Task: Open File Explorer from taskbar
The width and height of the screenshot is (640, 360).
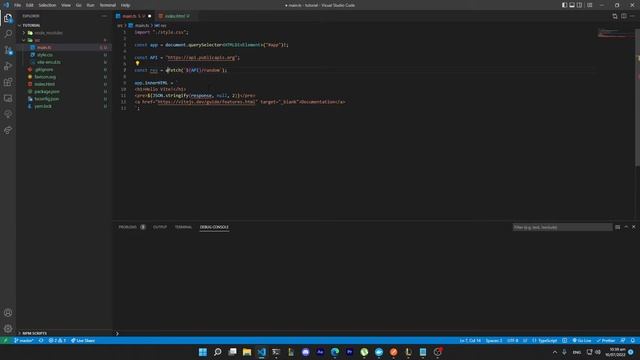Action: tap(247, 352)
